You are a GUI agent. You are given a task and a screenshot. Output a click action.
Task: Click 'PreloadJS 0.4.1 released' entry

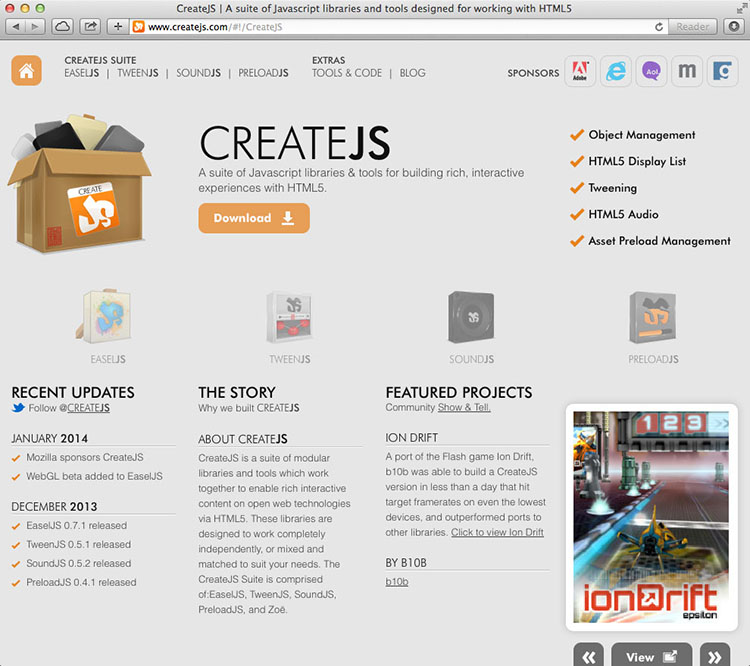click(x=81, y=582)
